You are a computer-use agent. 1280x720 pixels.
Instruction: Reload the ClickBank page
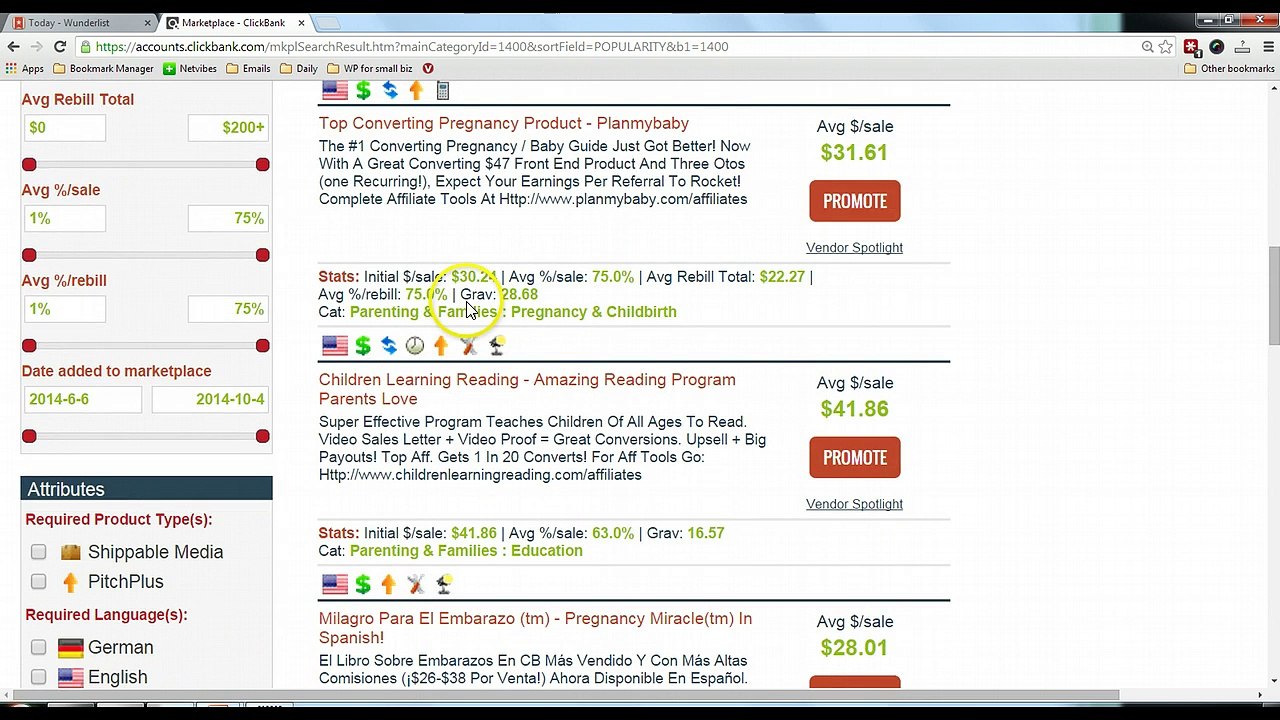[x=60, y=46]
